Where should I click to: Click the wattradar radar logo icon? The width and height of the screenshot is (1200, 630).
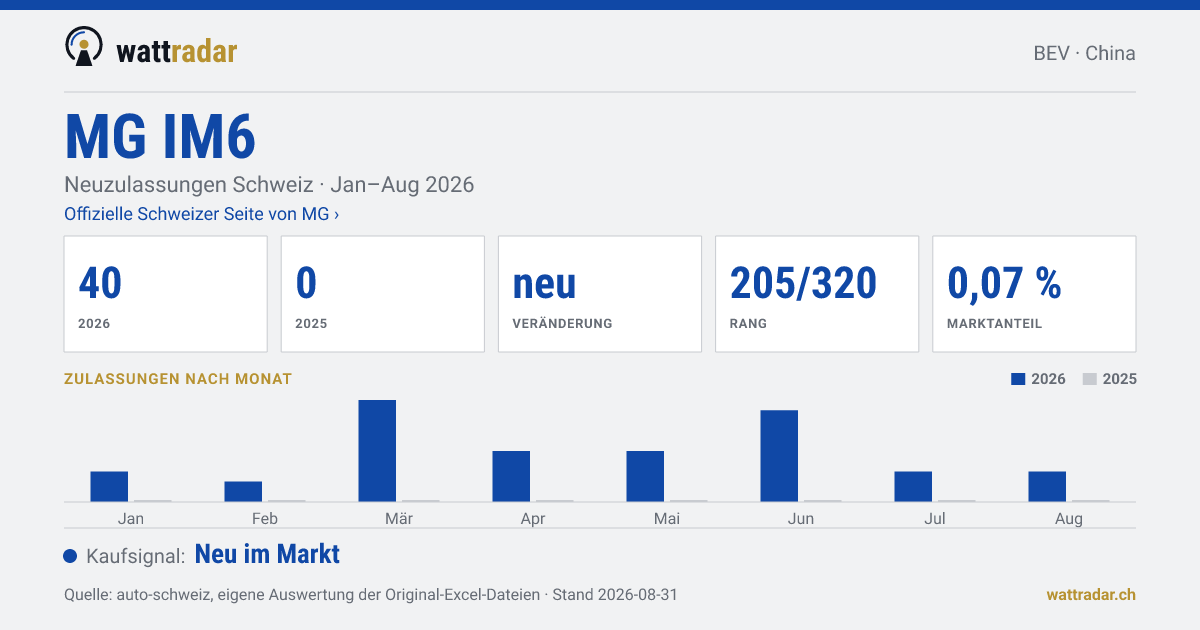(x=84, y=47)
